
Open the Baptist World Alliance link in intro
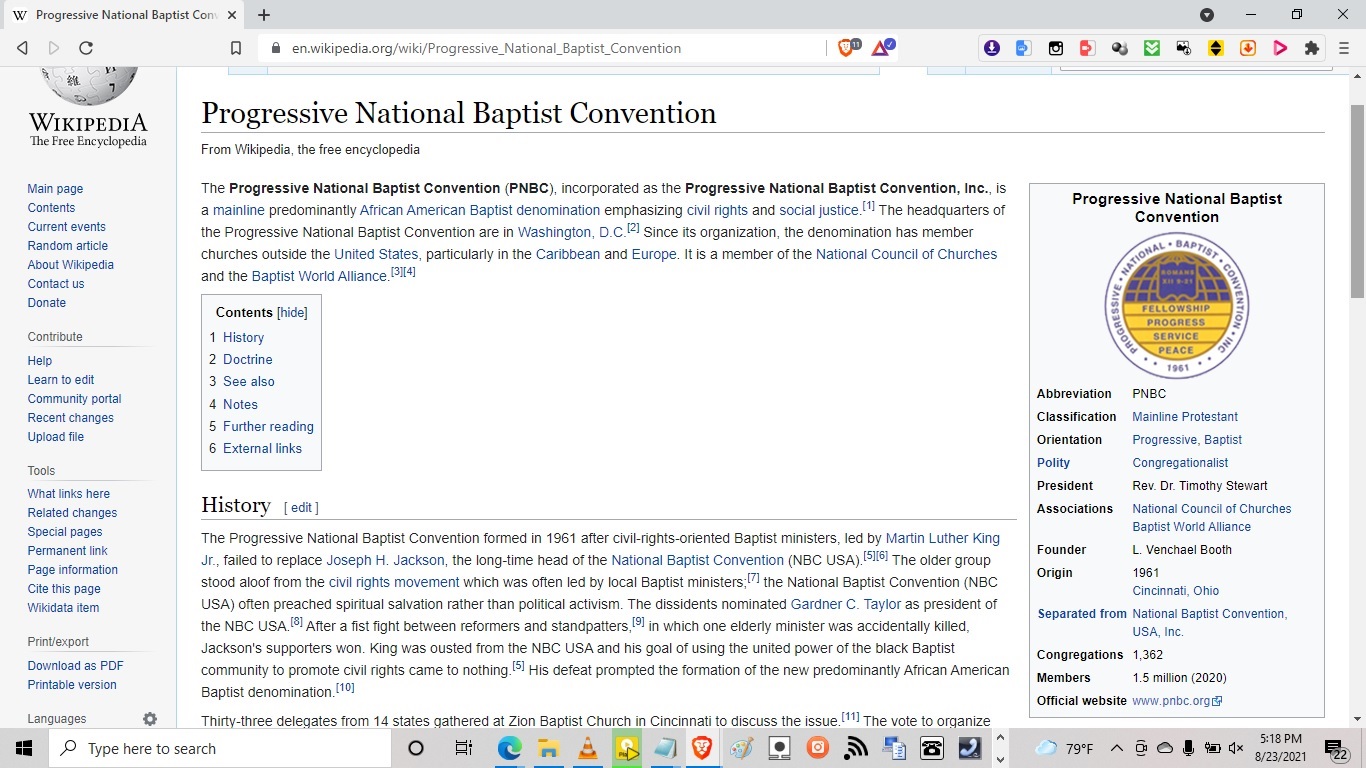click(319, 276)
